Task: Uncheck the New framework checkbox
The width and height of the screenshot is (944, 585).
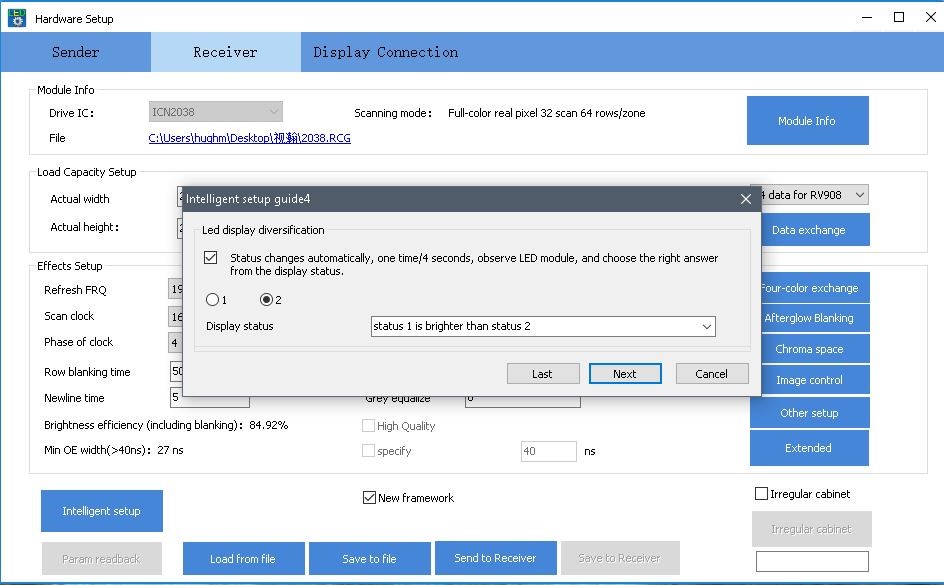Action: click(x=369, y=497)
